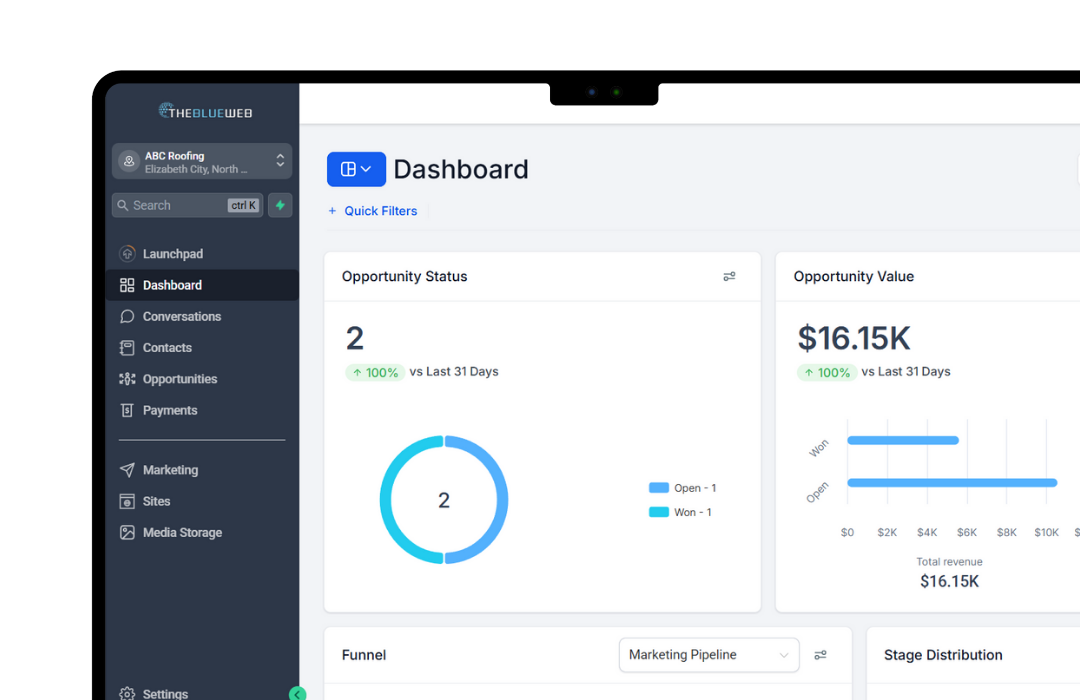Select Dashboard in the sidebar menu
This screenshot has width=1080, height=700.
(x=202, y=285)
